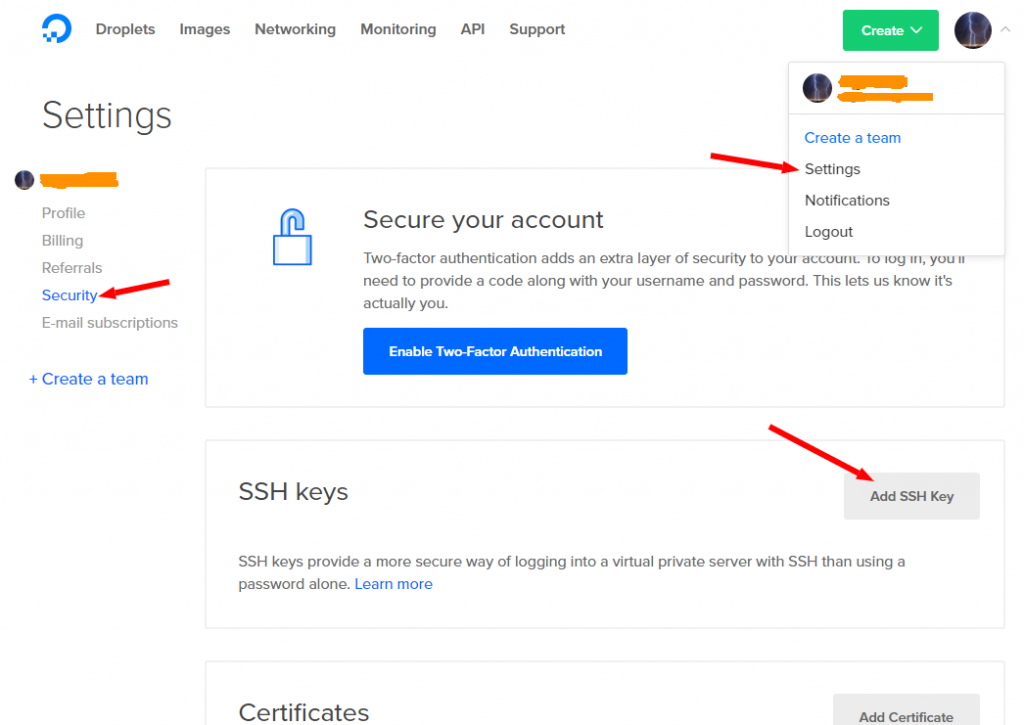This screenshot has width=1024, height=725.
Task: Select Monitoring in the top navigation
Action: [398, 29]
